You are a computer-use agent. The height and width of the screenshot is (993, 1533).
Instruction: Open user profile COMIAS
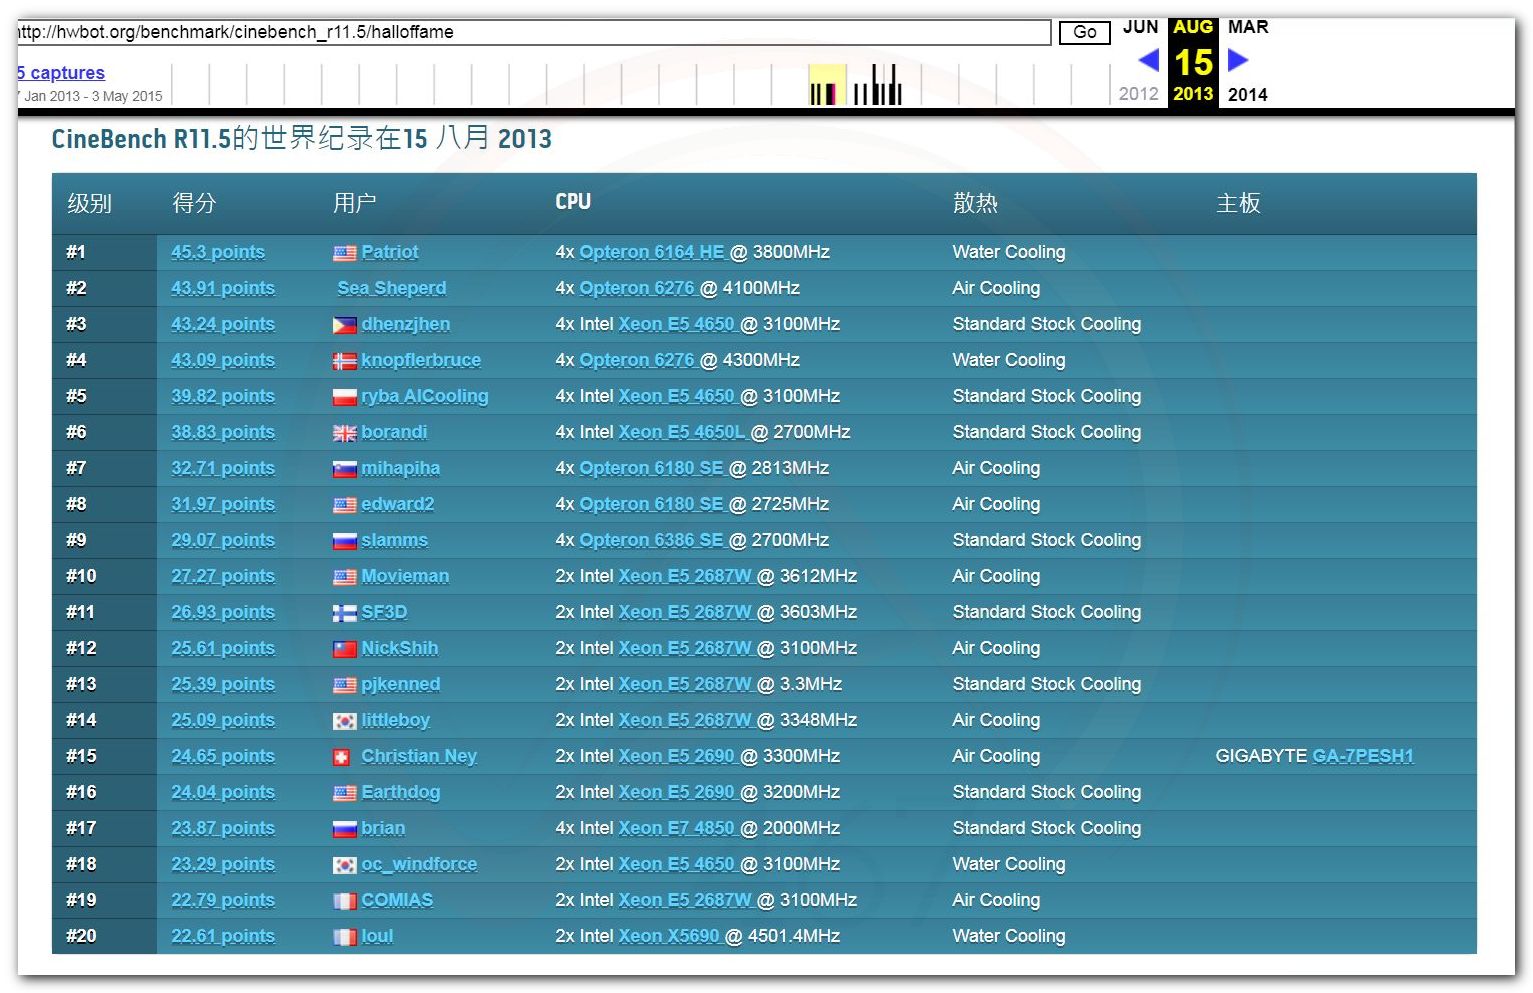(x=397, y=900)
